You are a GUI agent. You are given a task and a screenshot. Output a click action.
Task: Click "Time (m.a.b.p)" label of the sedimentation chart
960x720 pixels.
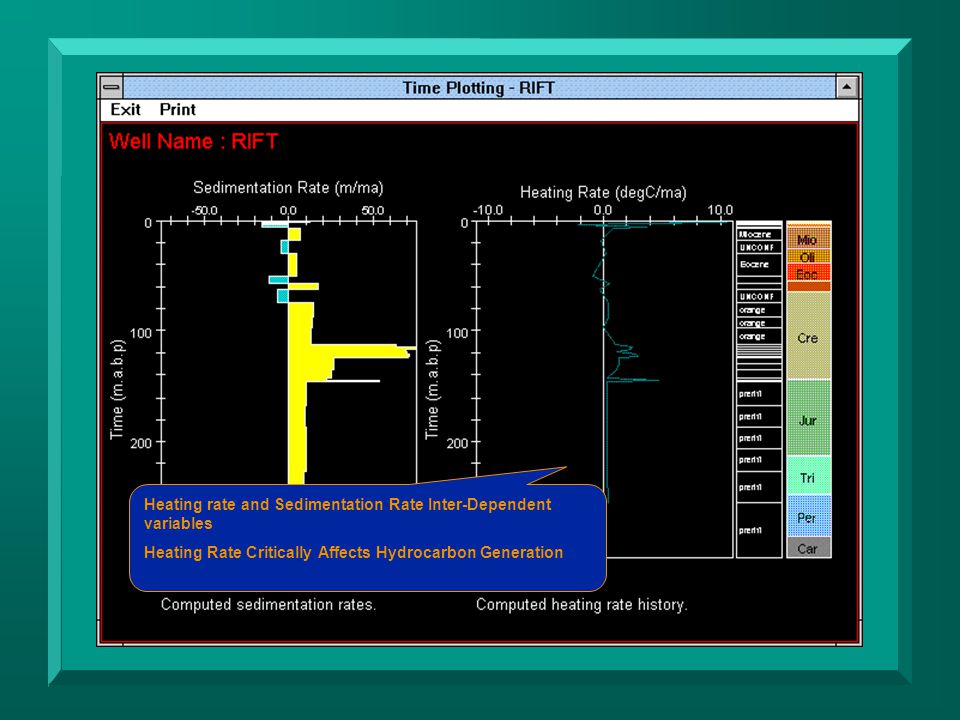click(x=117, y=389)
